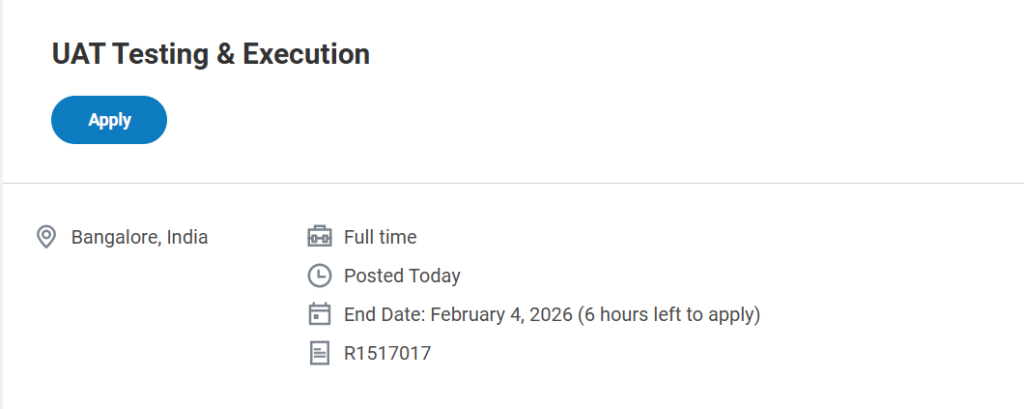Select the UAT Testing & Execution heading

[210, 54]
